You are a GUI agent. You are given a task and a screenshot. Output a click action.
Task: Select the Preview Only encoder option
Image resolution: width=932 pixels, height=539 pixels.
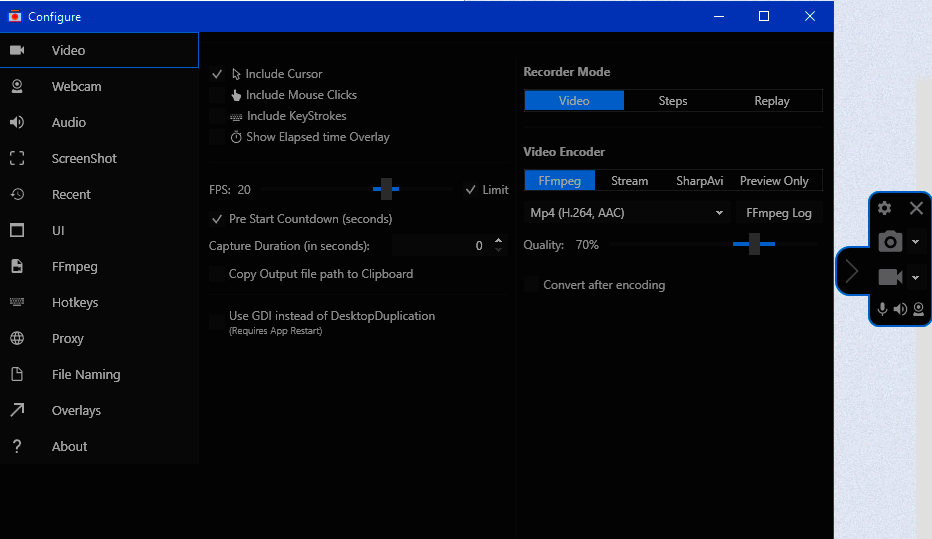point(773,181)
